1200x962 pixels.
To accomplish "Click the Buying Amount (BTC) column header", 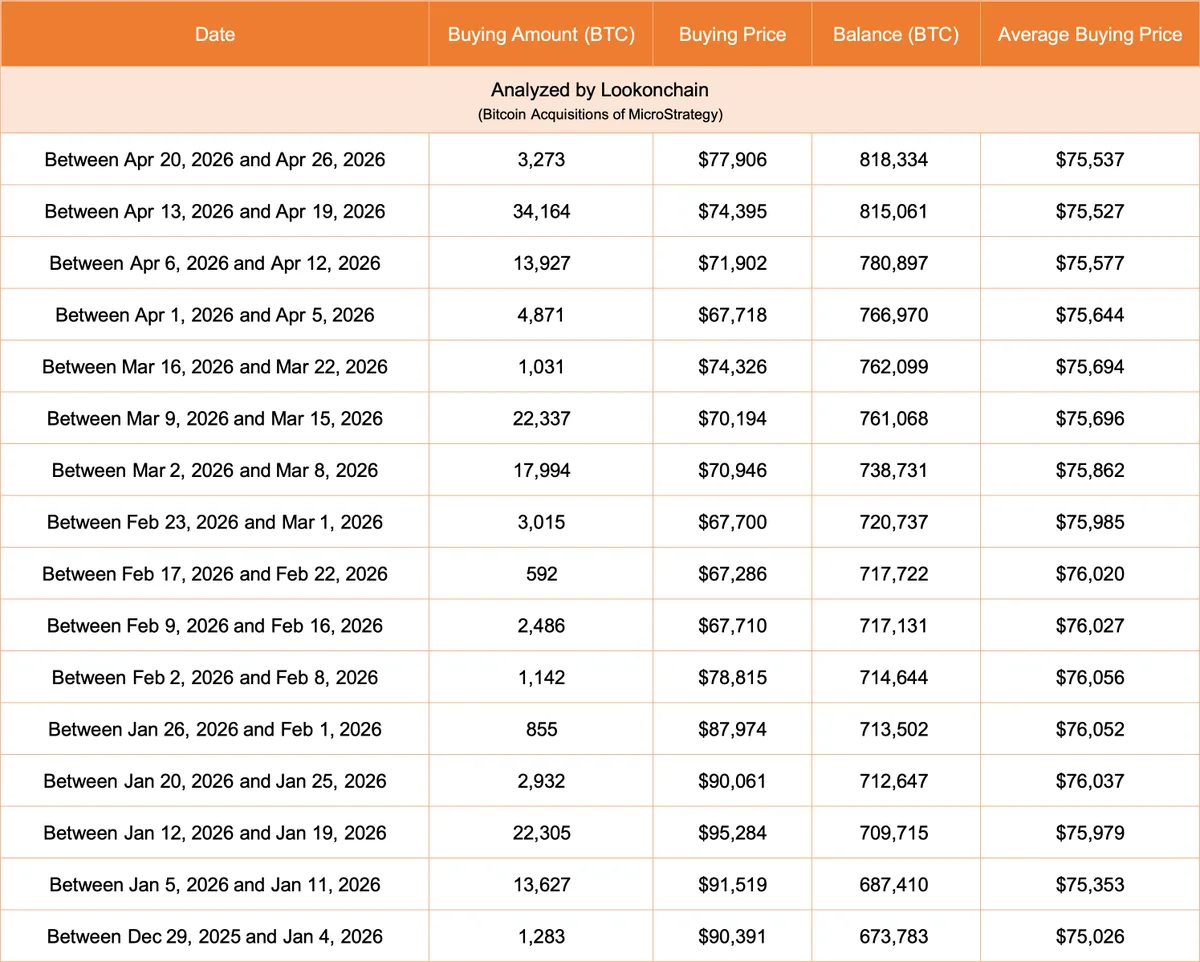I will pyautogui.click(x=541, y=34).
